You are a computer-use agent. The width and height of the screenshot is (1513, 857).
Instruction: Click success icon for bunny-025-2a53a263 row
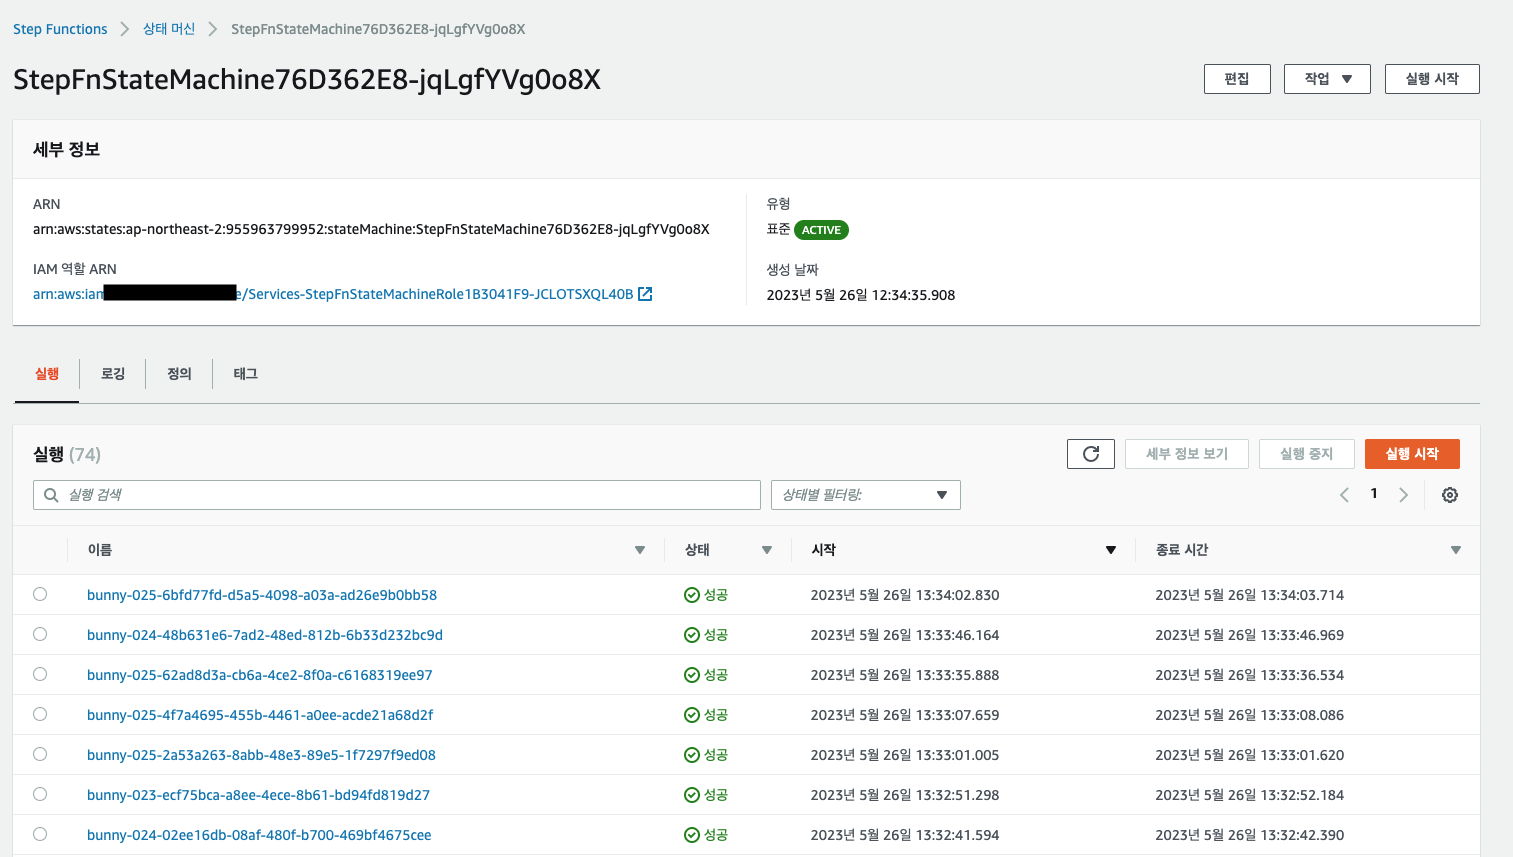tap(691, 755)
